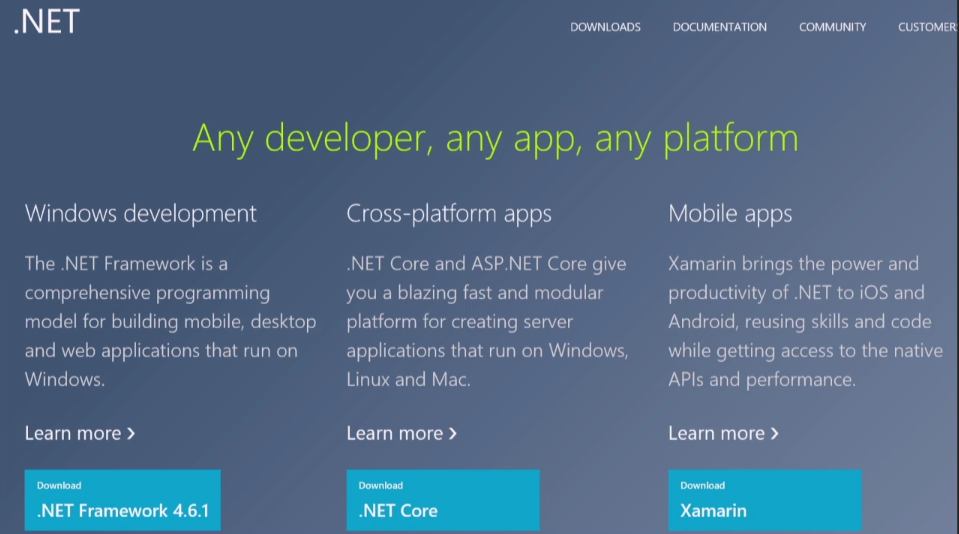Follow Learn more under Cross-platform apps

coord(401,433)
